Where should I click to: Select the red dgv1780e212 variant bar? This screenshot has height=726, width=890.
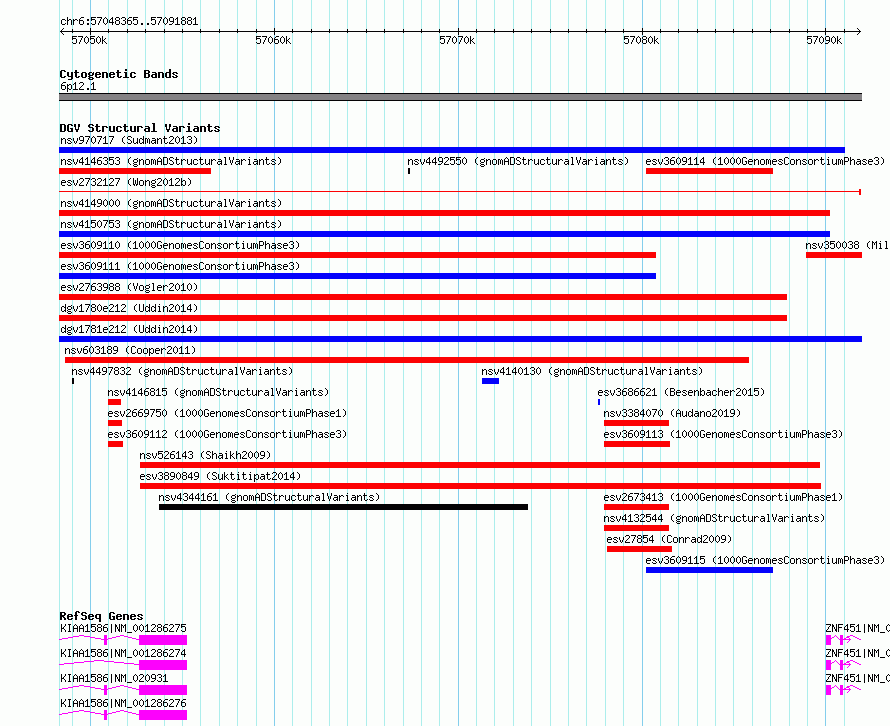(423, 318)
